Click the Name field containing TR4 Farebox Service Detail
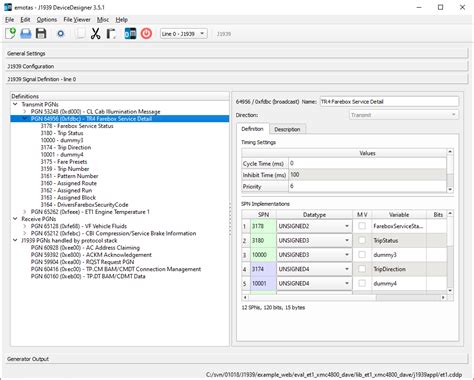 pyautogui.click(x=389, y=102)
